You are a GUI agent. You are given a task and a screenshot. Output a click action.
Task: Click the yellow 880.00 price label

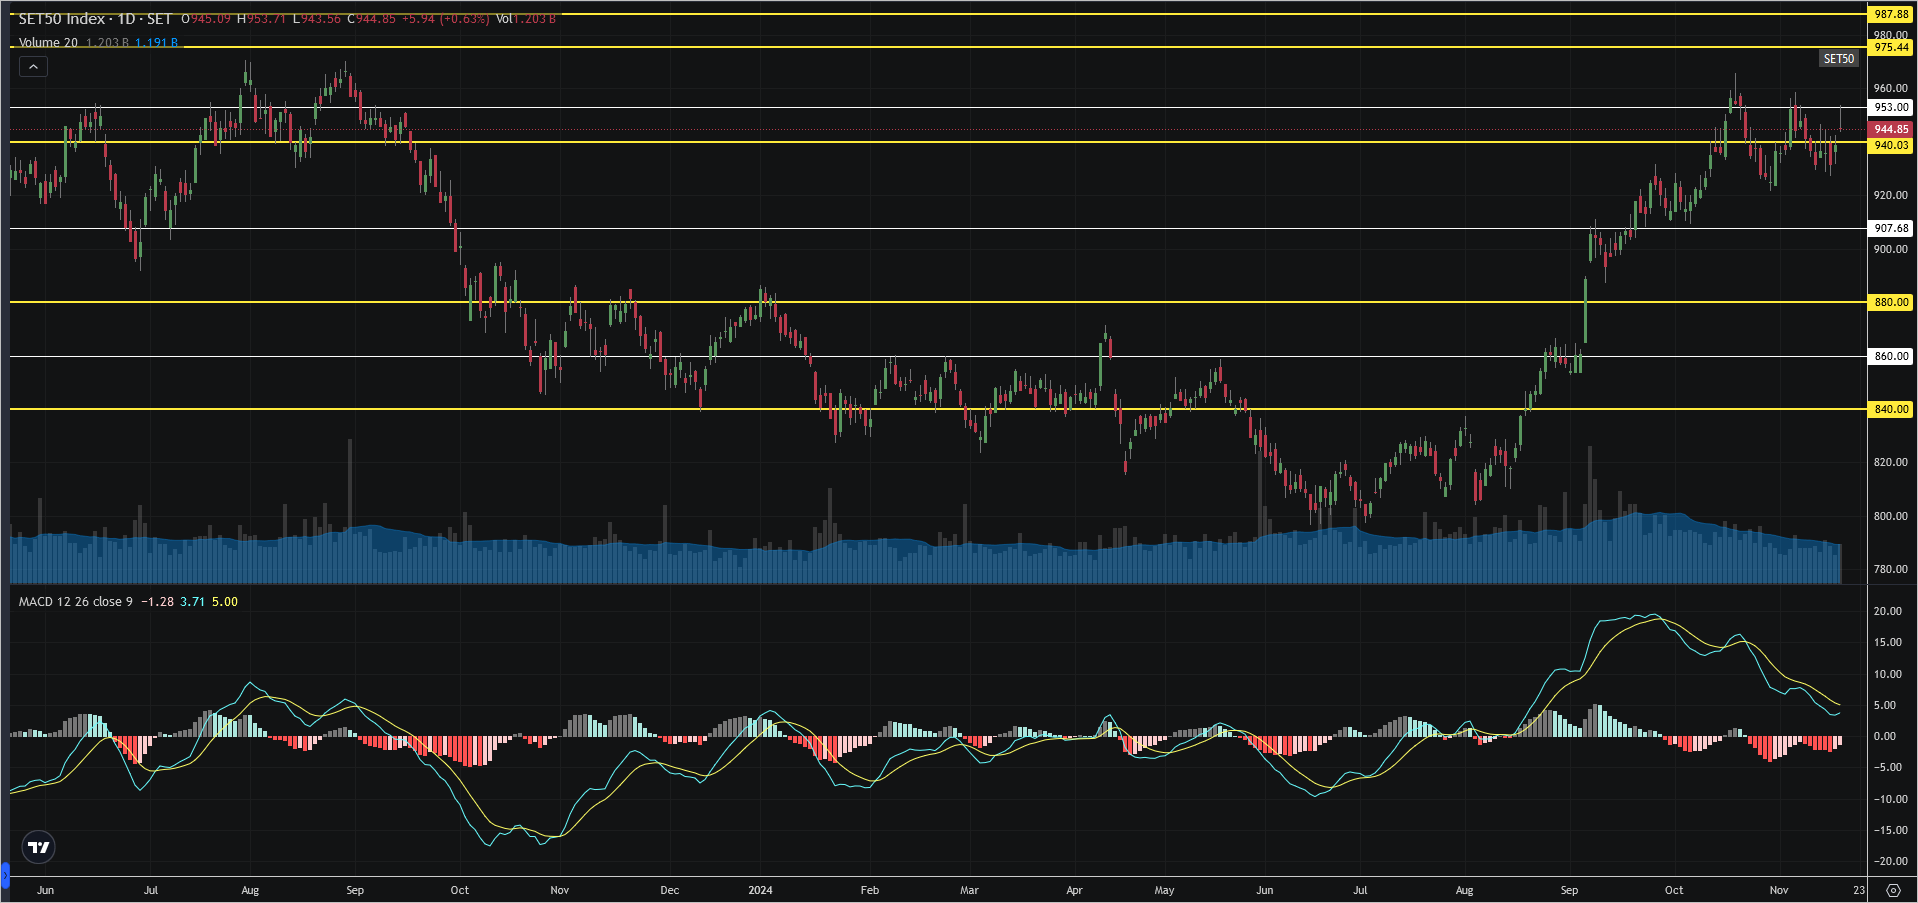tap(1890, 302)
